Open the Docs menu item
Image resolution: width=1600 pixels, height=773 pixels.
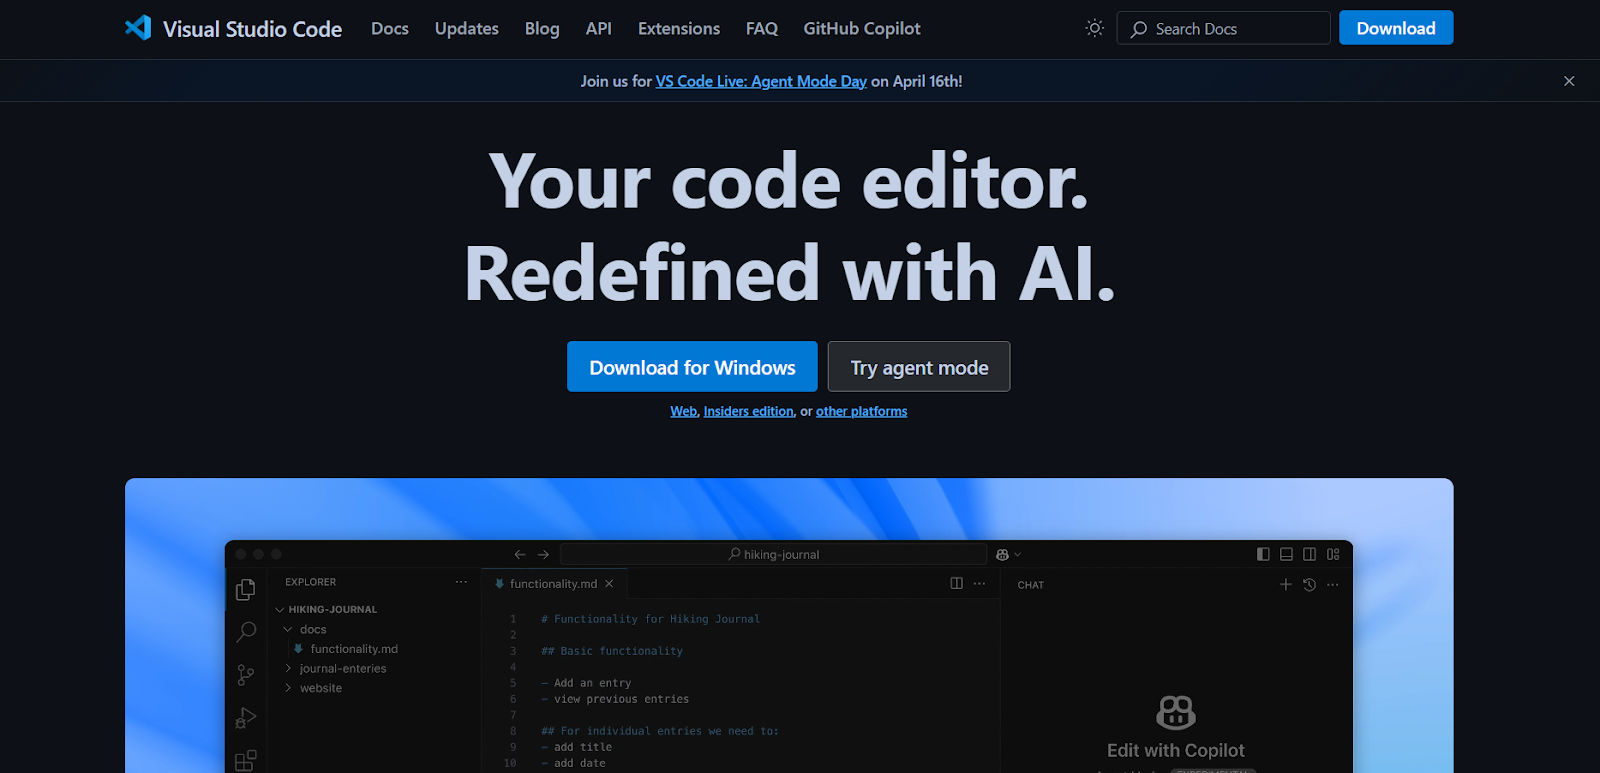(390, 28)
